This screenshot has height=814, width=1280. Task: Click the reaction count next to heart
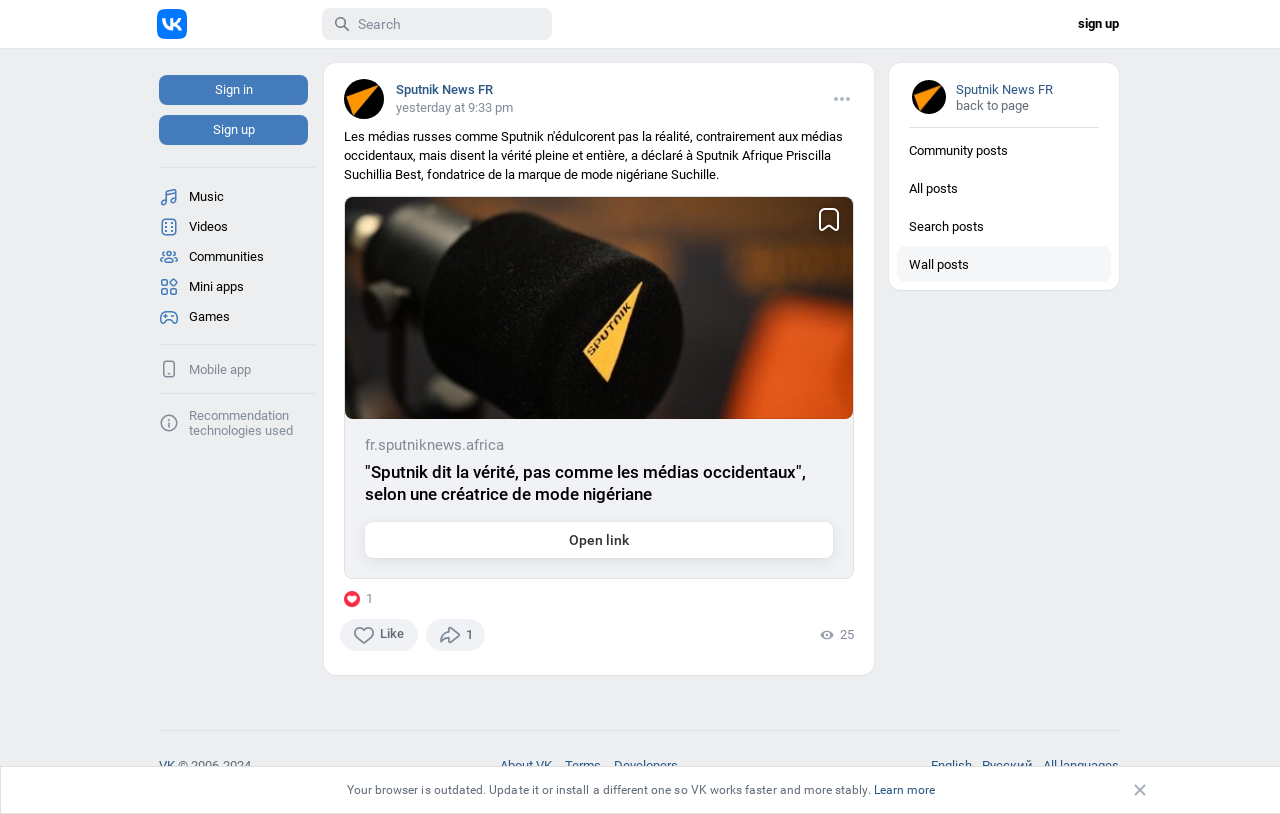point(369,599)
